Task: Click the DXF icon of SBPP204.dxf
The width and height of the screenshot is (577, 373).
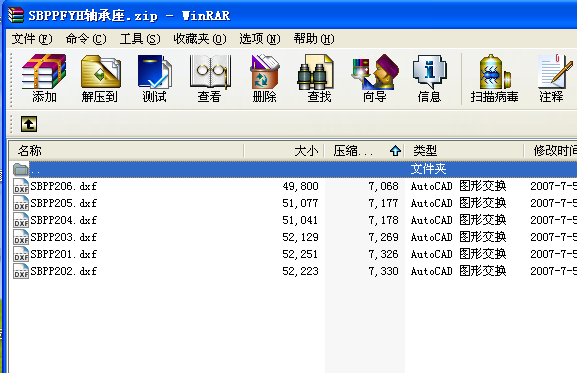Action: (21, 220)
